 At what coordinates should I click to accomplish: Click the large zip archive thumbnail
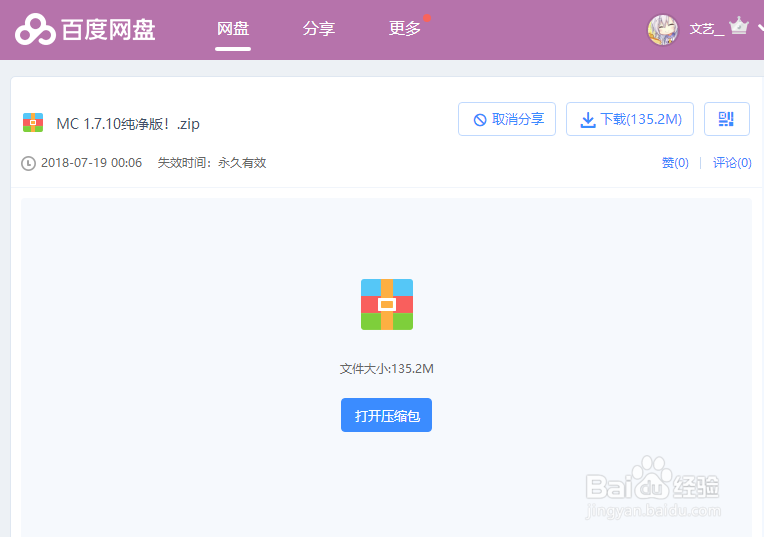click(x=387, y=305)
